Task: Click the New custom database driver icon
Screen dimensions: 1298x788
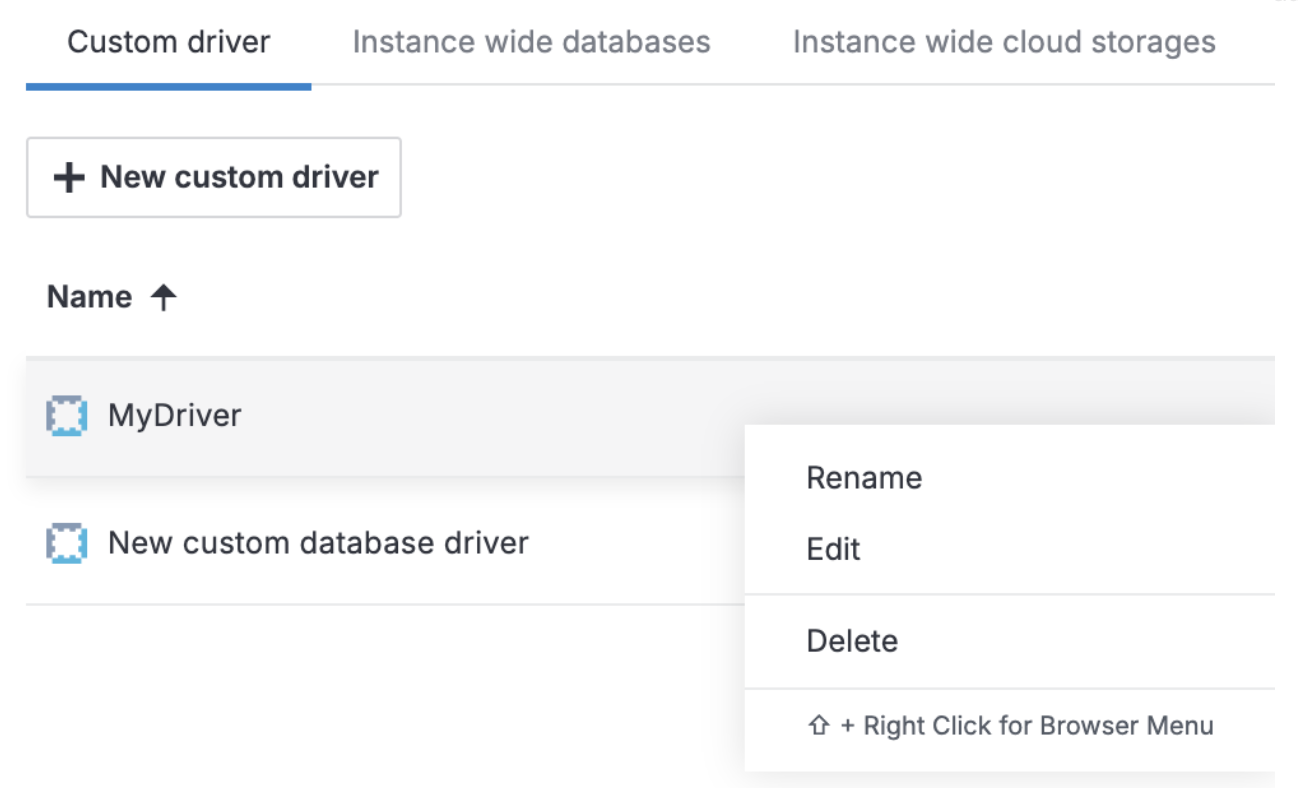Action: 66,543
